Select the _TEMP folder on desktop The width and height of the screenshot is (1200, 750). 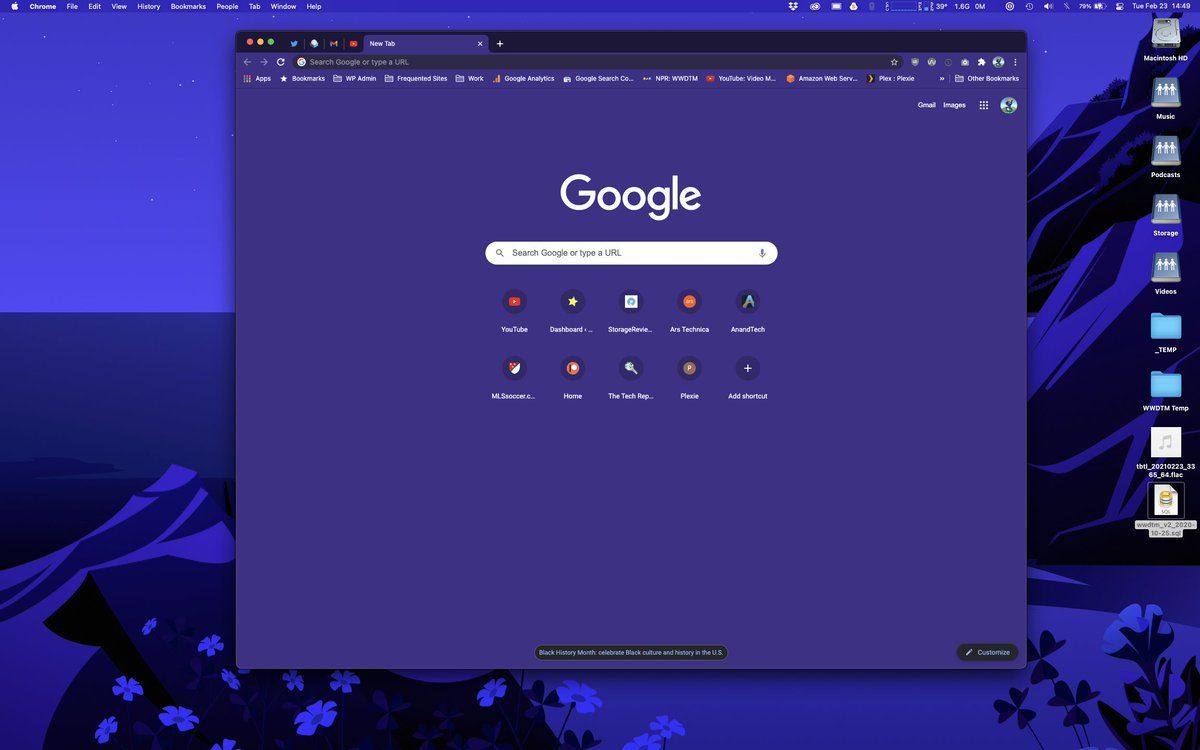click(x=1166, y=332)
